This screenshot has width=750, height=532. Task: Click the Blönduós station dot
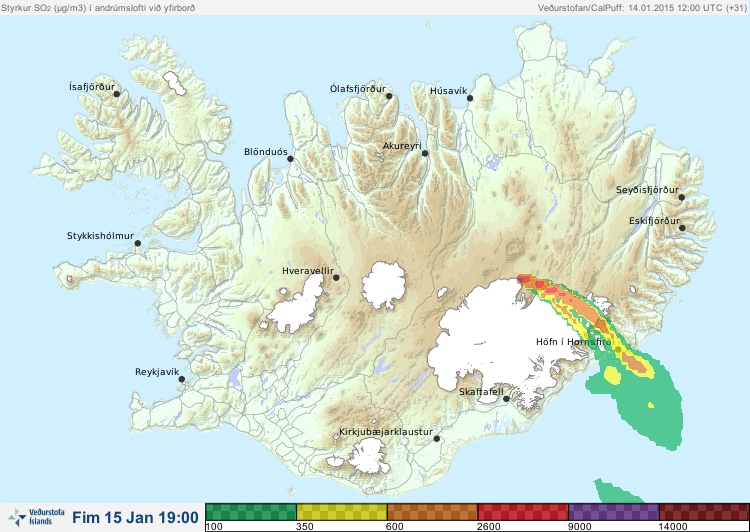(290, 159)
